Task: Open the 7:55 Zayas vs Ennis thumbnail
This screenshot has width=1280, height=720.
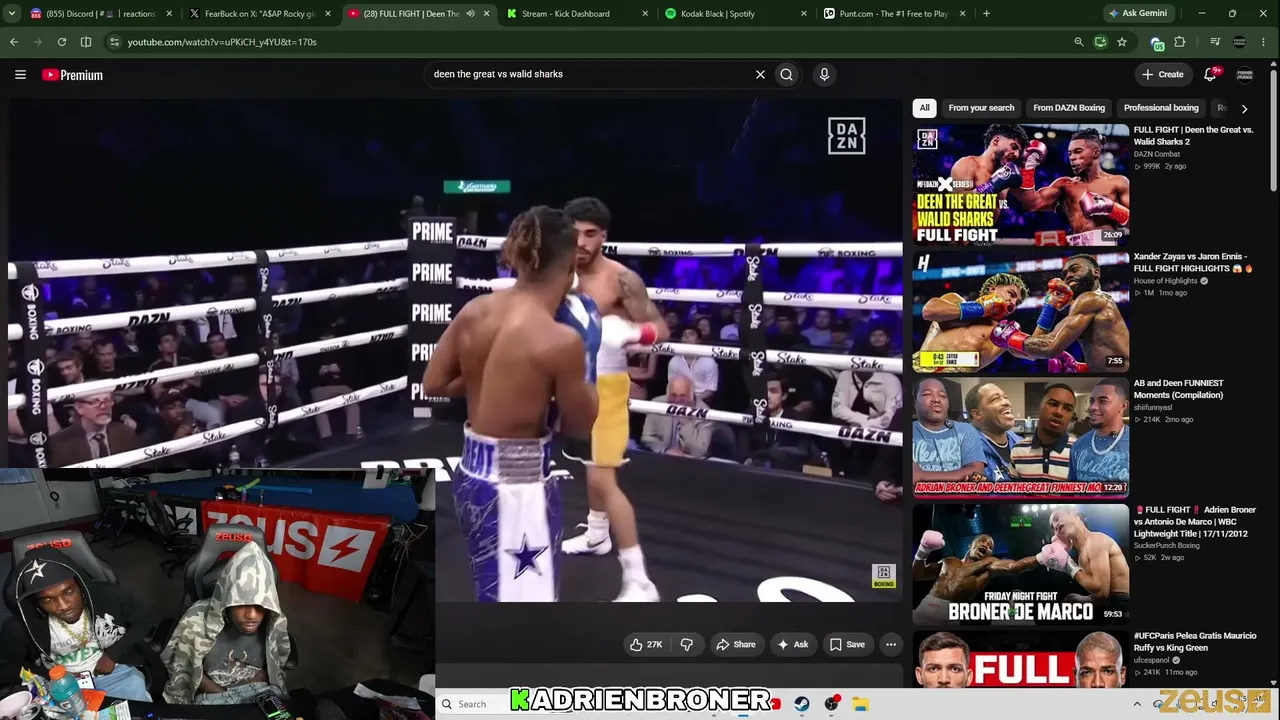Action: click(1020, 311)
